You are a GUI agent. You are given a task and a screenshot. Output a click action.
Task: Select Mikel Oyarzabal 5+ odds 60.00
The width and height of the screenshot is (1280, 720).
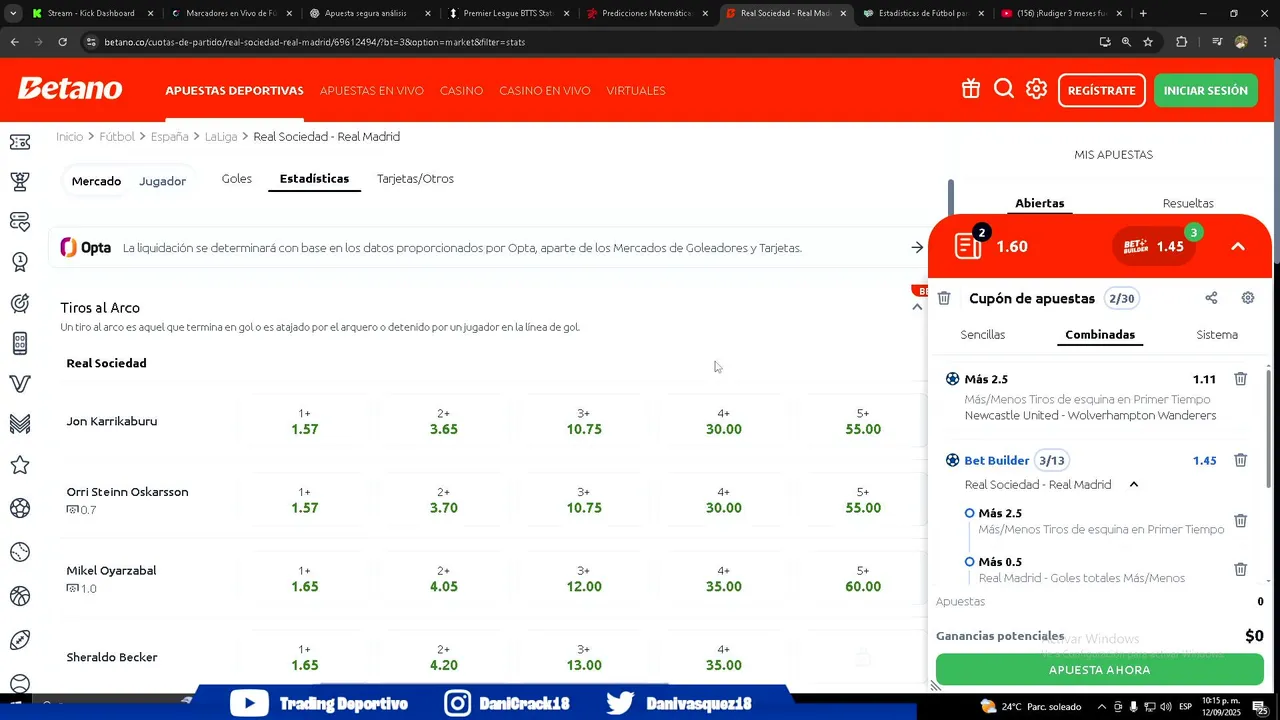862,579
